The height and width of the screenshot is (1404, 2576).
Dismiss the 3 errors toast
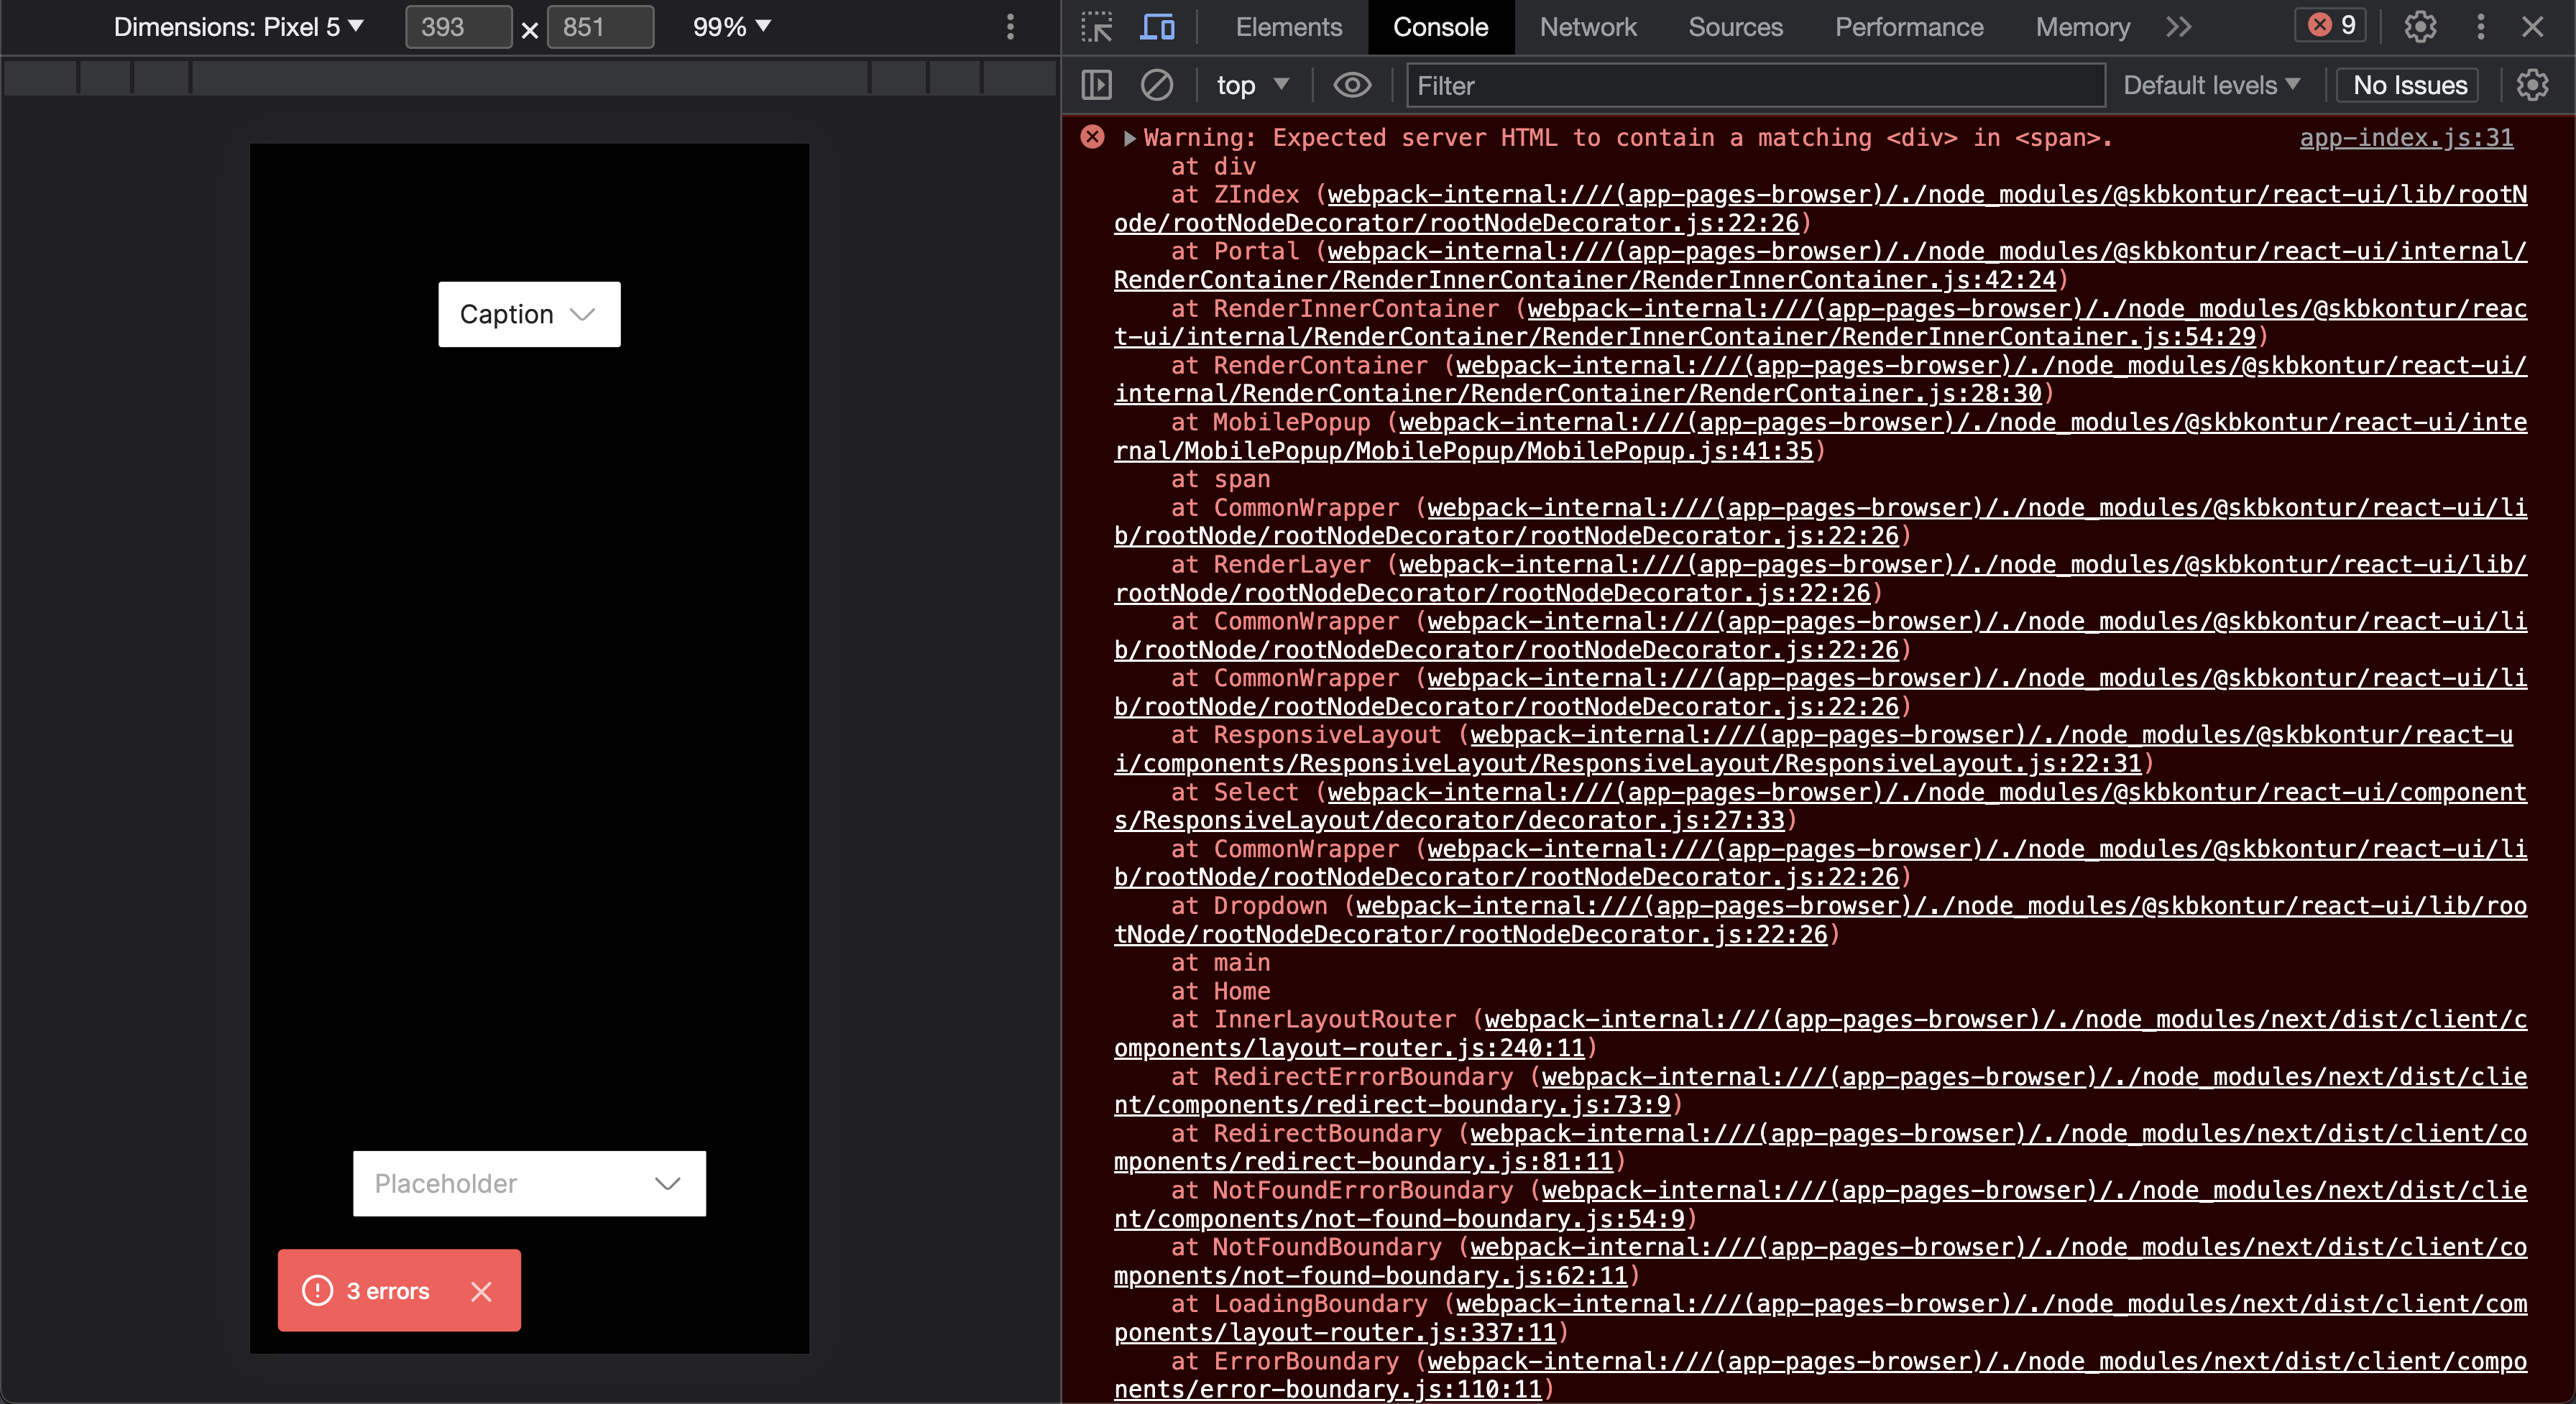481,1291
